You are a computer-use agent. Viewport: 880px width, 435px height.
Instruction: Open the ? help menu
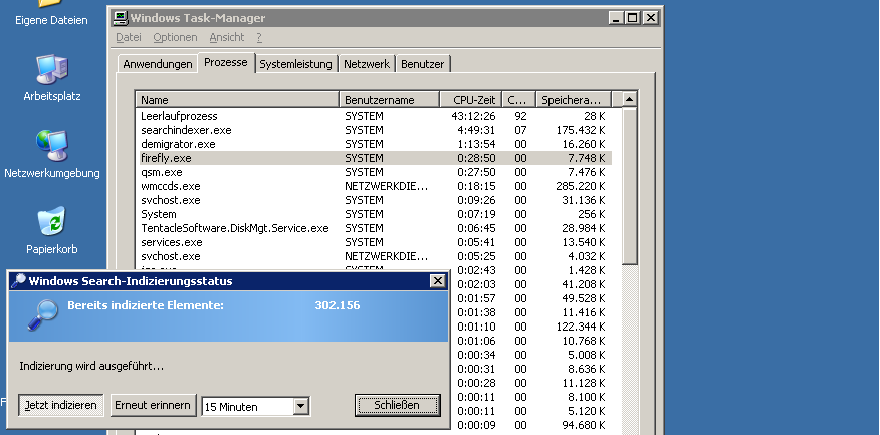pos(259,37)
